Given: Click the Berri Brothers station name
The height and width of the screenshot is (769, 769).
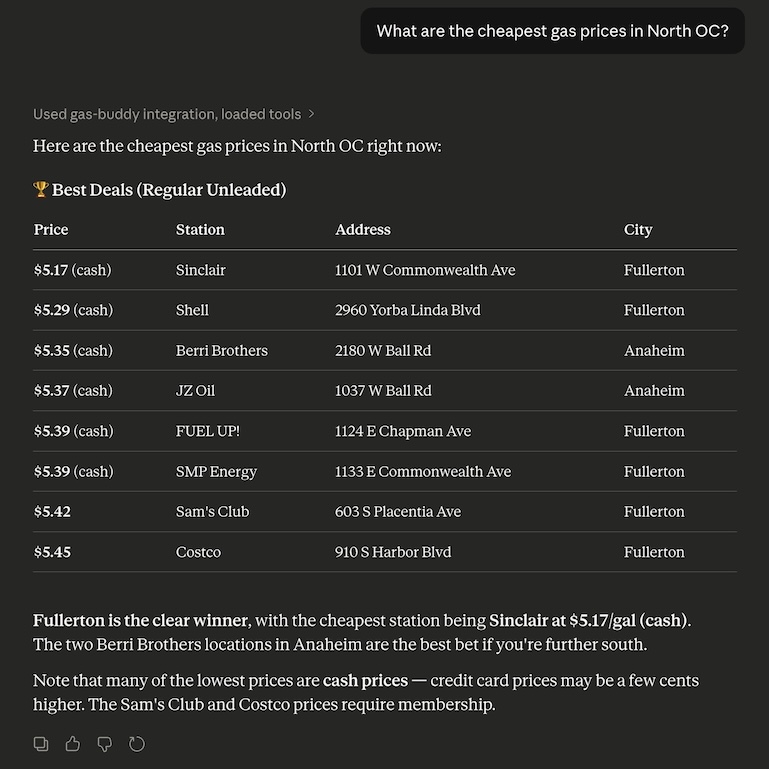Looking at the screenshot, I should click(x=222, y=350).
